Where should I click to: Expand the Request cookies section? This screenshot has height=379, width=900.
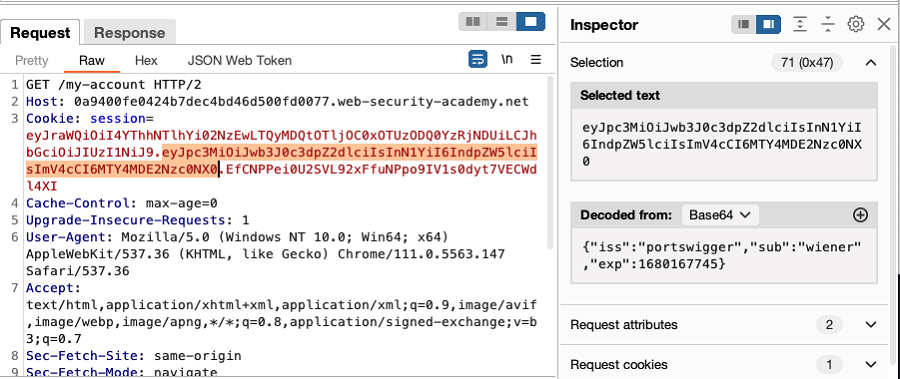871,365
